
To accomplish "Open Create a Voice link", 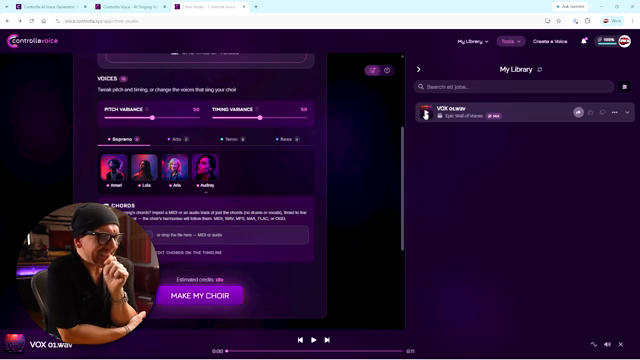I will tap(550, 42).
